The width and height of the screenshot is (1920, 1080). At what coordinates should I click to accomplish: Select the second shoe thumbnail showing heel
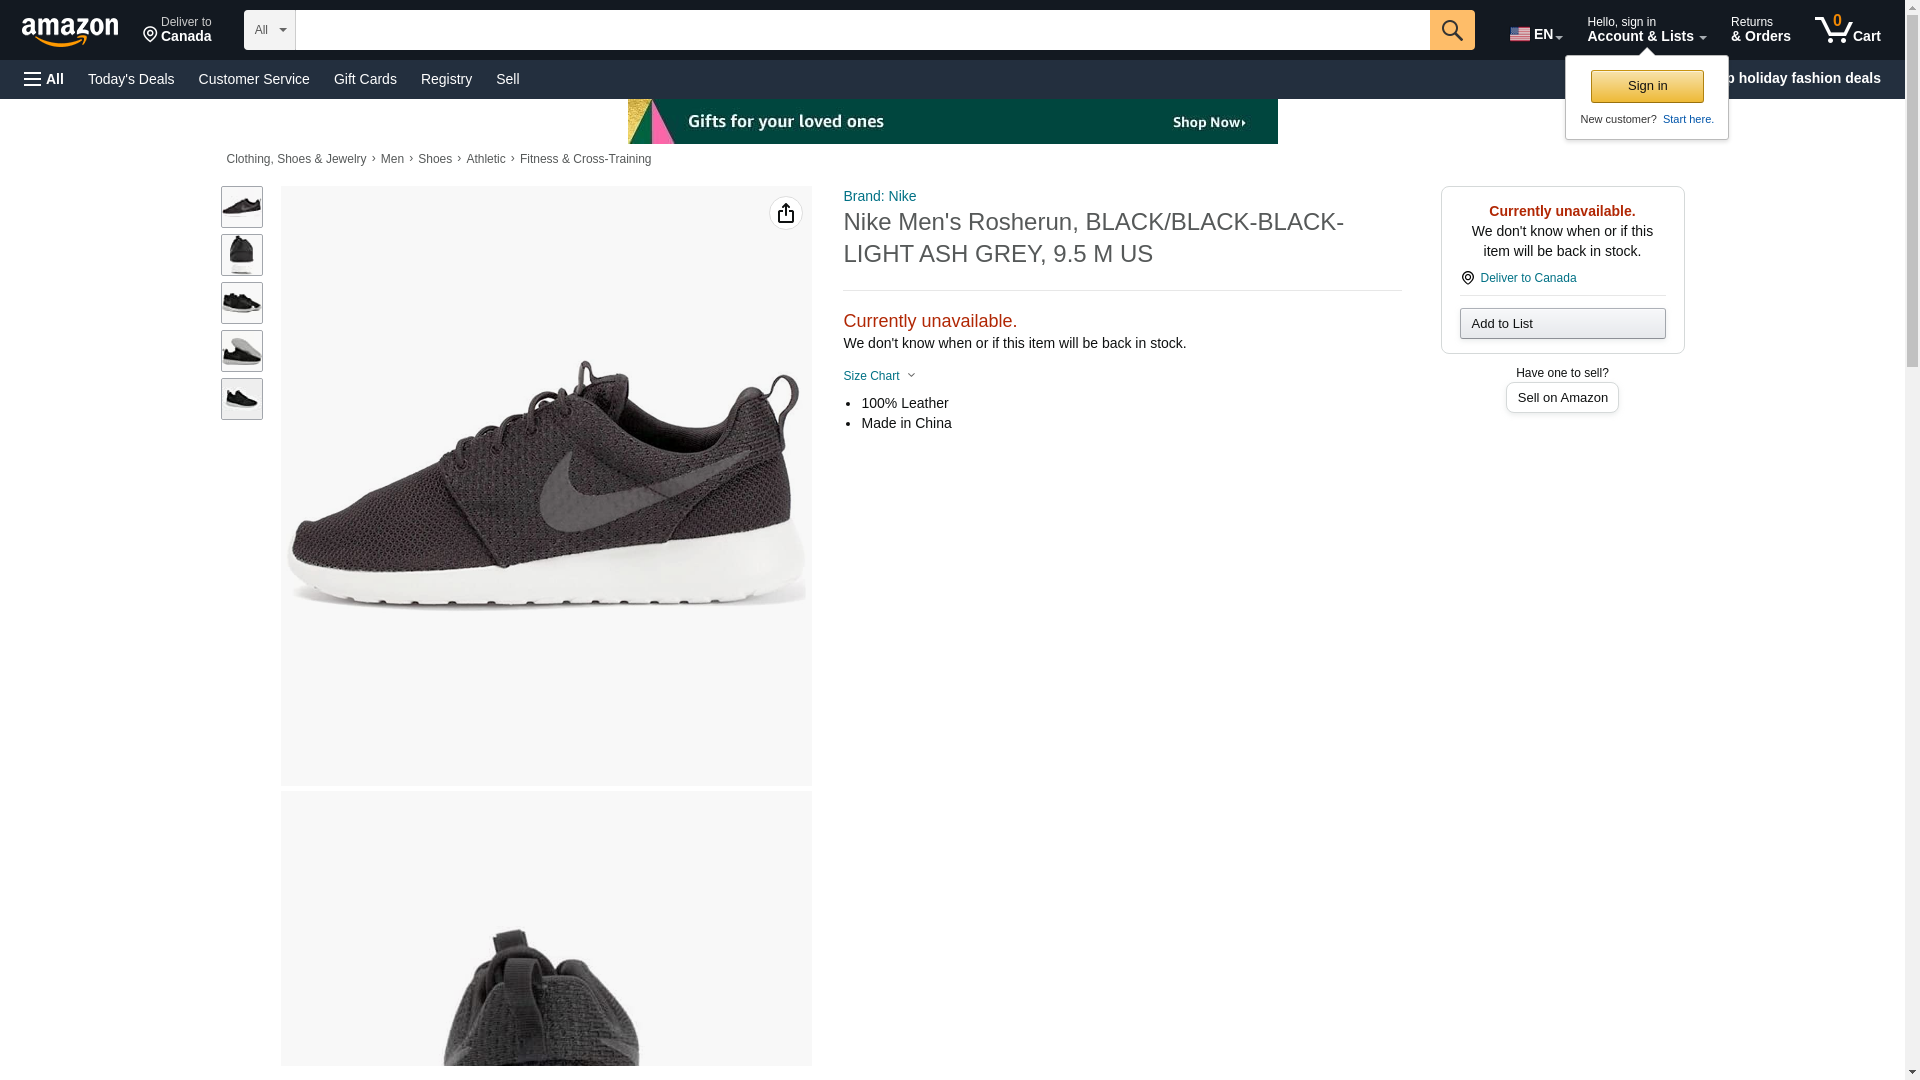click(241, 255)
